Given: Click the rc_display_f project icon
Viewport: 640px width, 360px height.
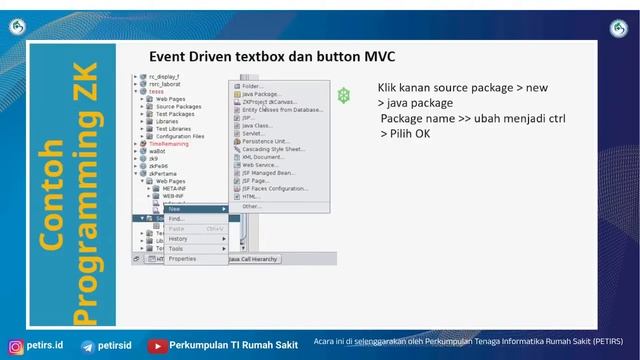Looking at the screenshot, I should pos(143,77).
